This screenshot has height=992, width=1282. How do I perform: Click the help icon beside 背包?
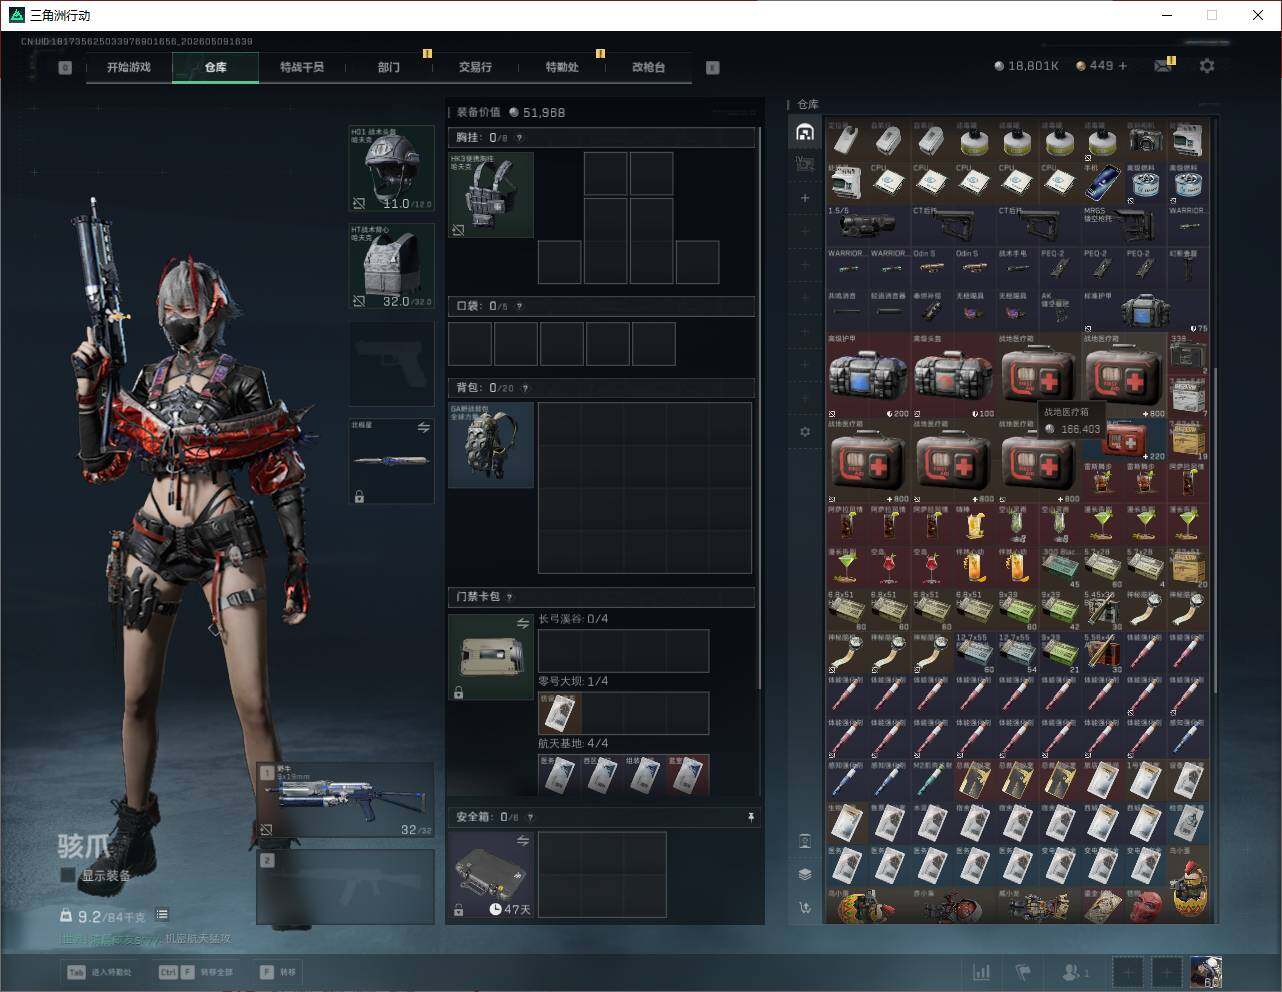(525, 388)
